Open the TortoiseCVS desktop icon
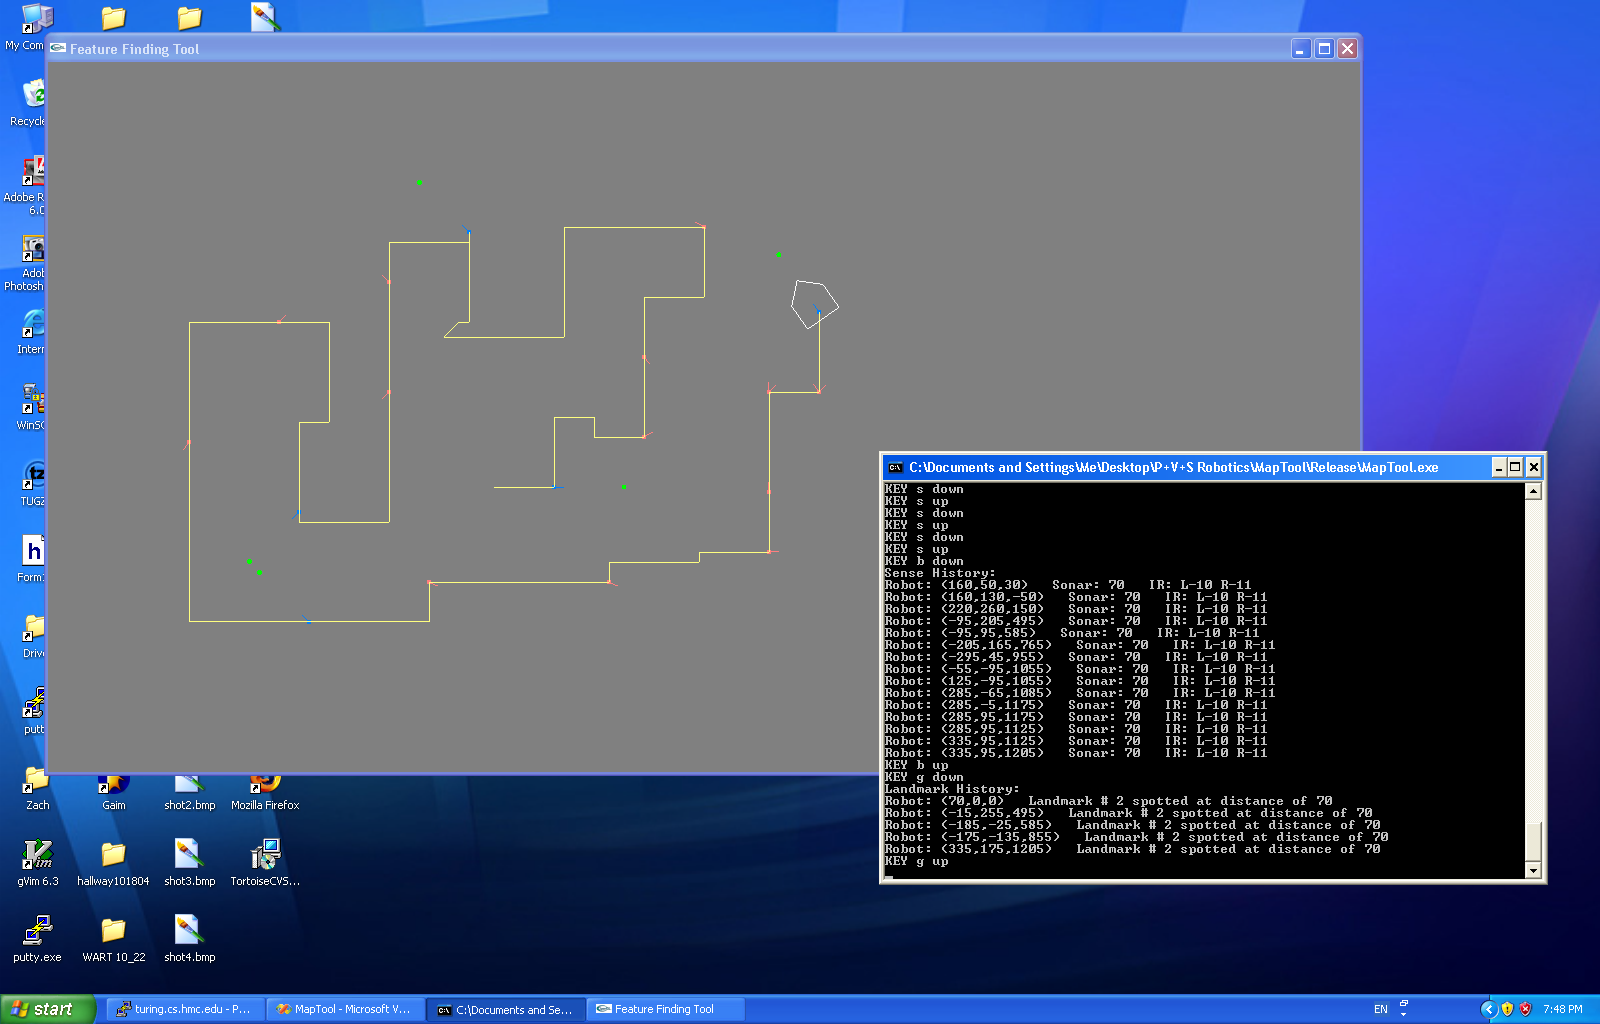Image resolution: width=1600 pixels, height=1024 pixels. [x=265, y=855]
